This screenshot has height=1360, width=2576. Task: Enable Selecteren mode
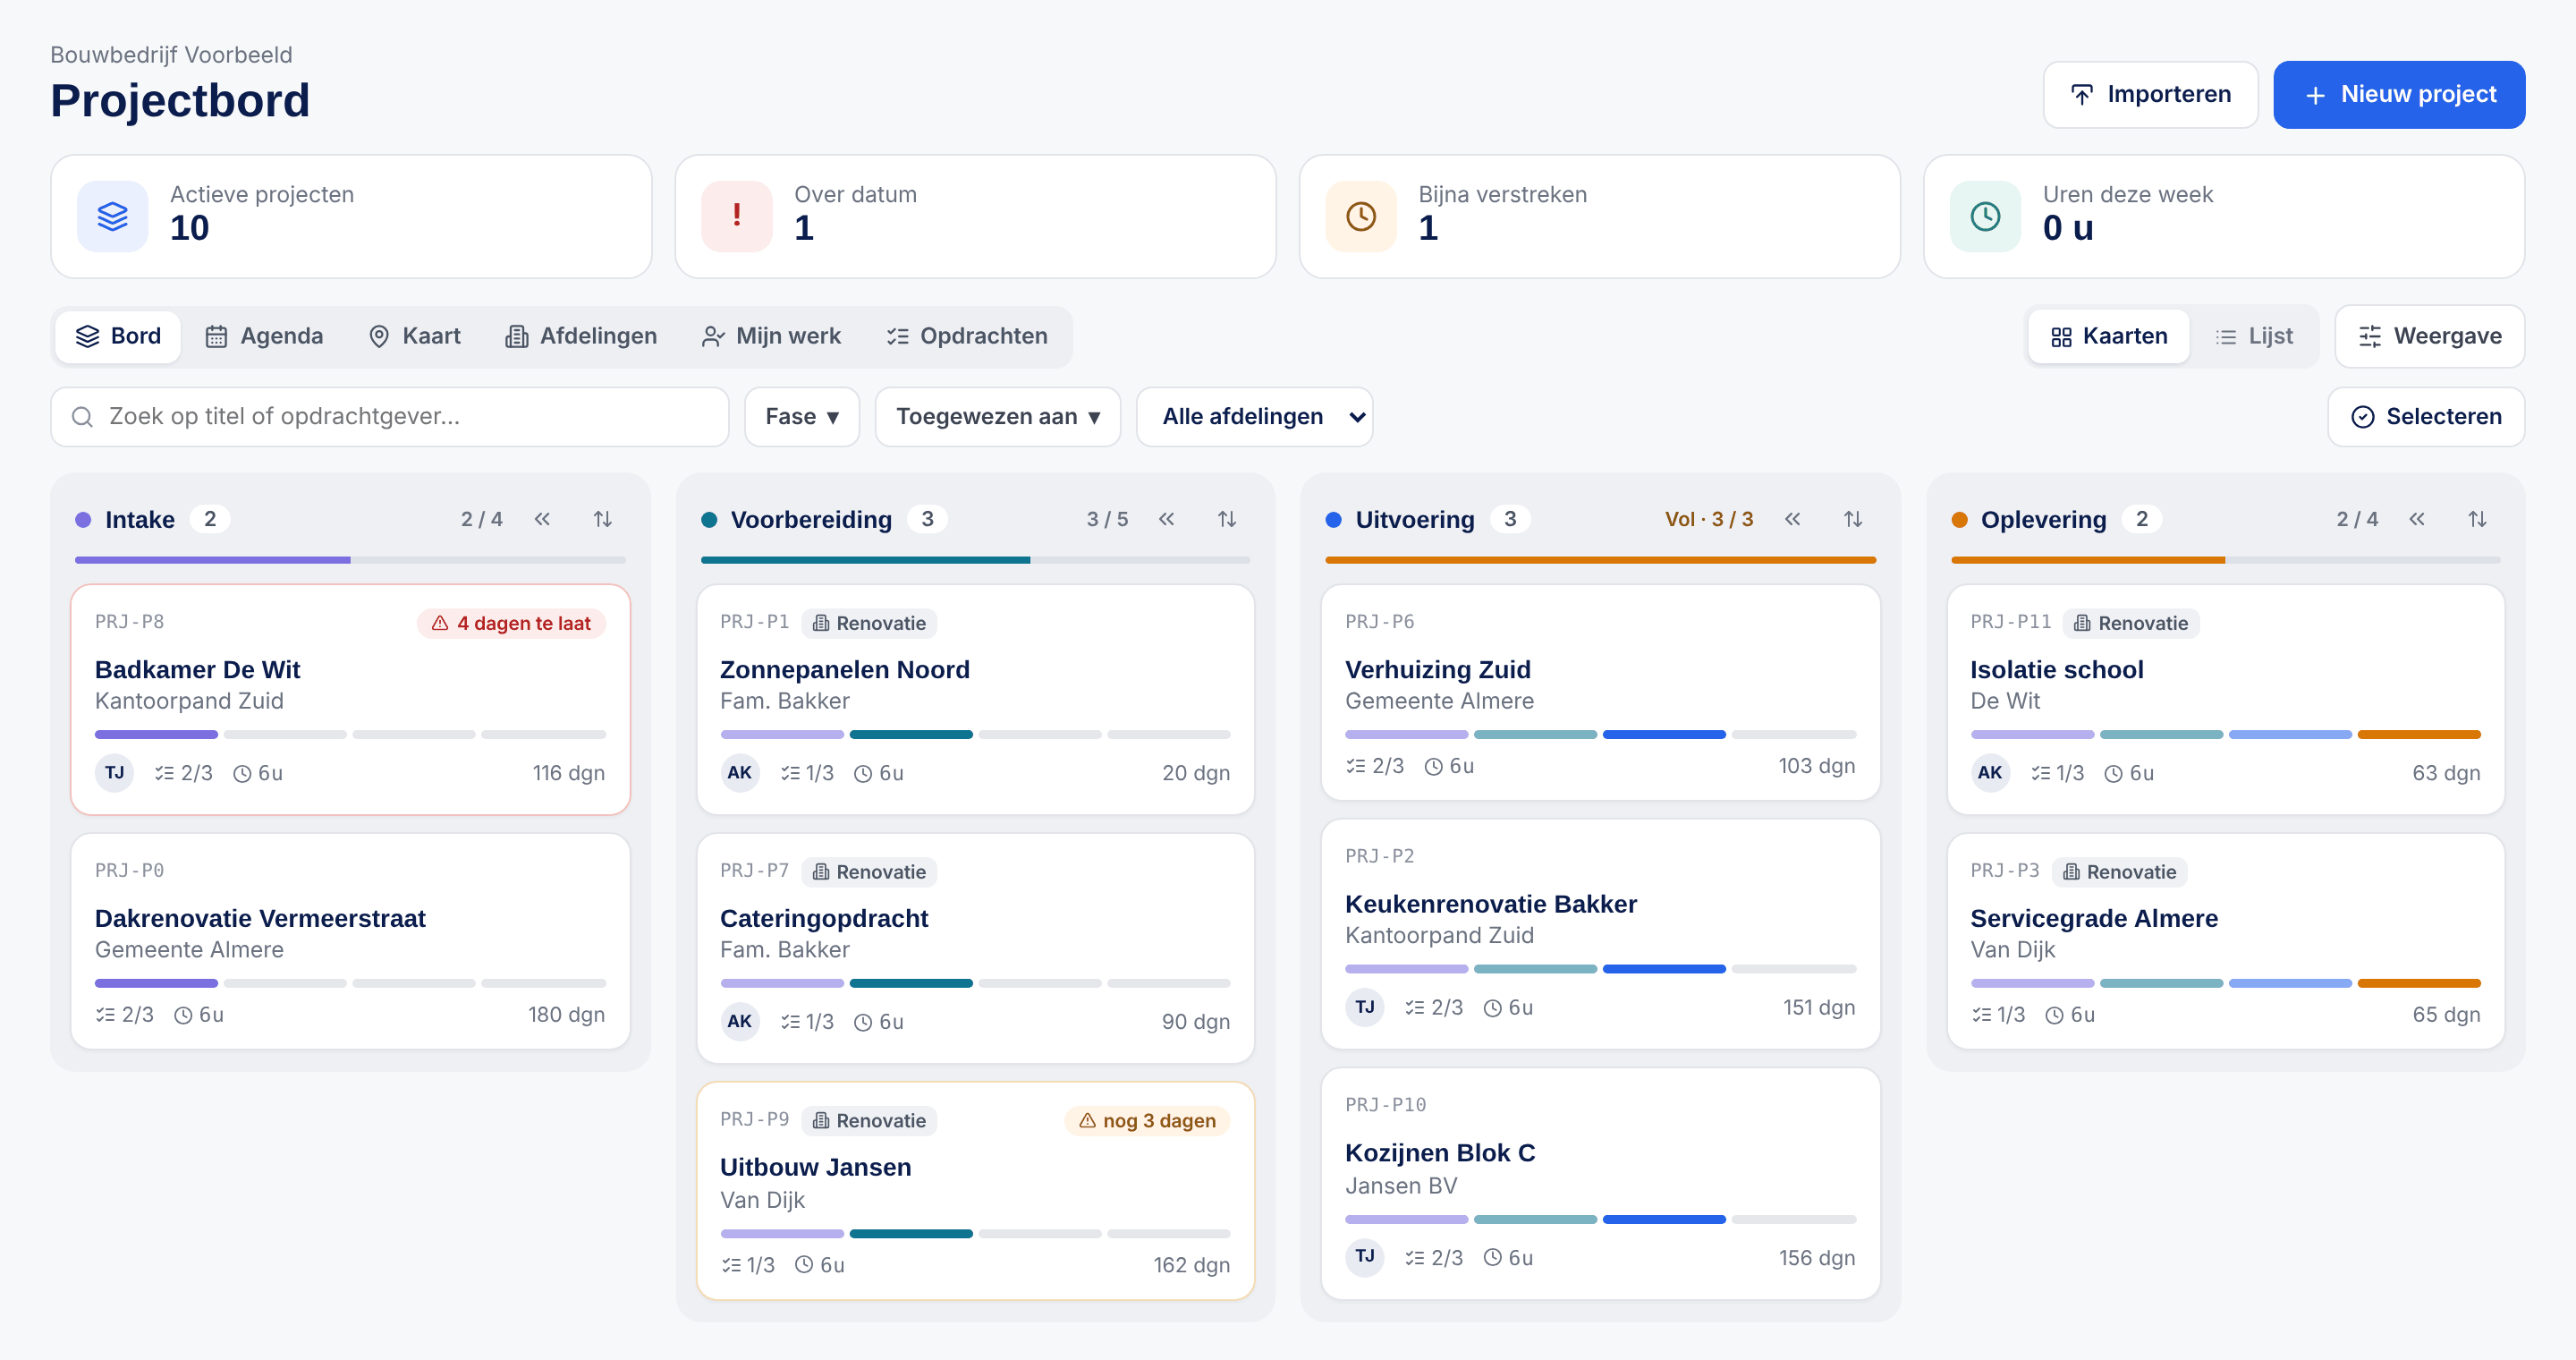coord(2426,417)
